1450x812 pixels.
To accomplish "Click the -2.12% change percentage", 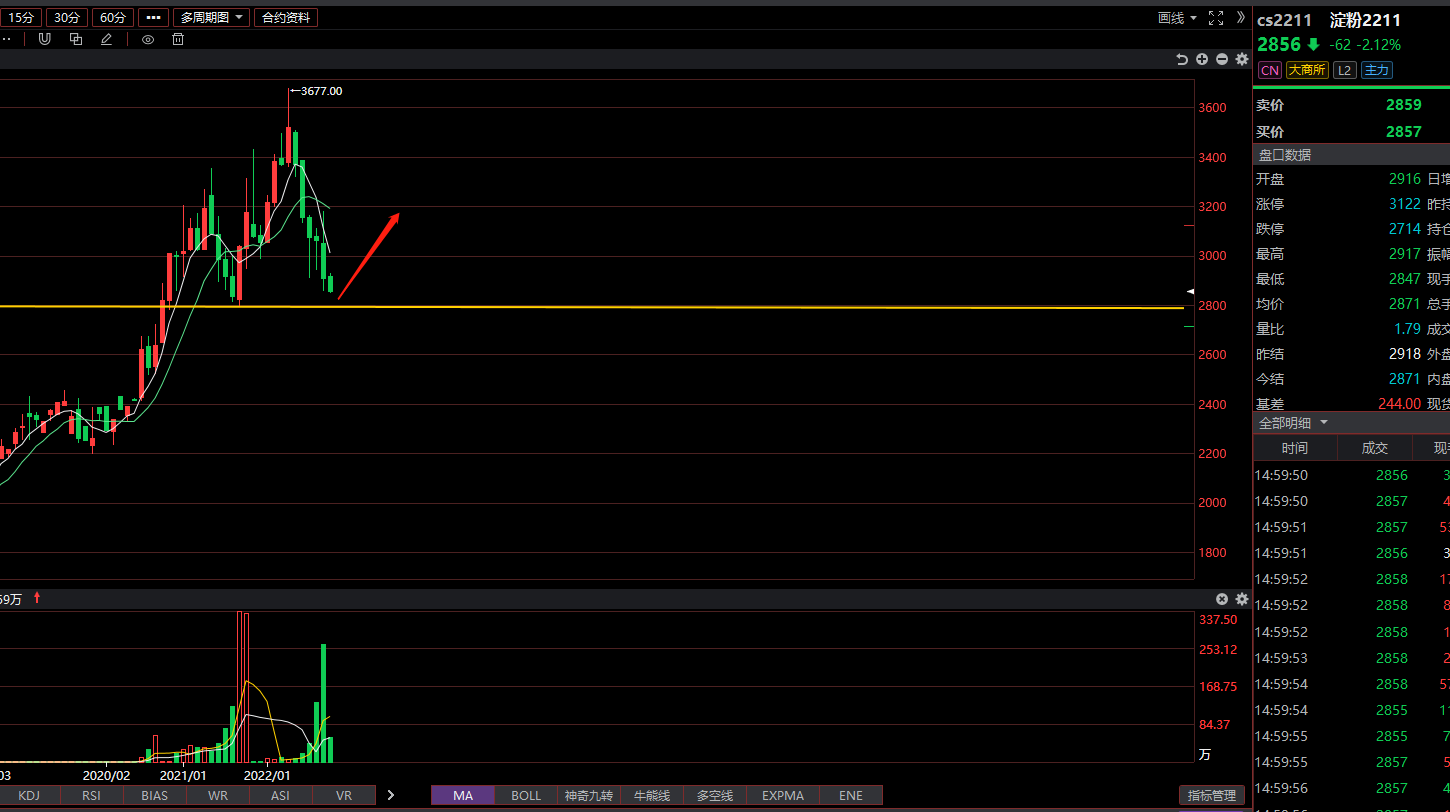I will 1379,45.
